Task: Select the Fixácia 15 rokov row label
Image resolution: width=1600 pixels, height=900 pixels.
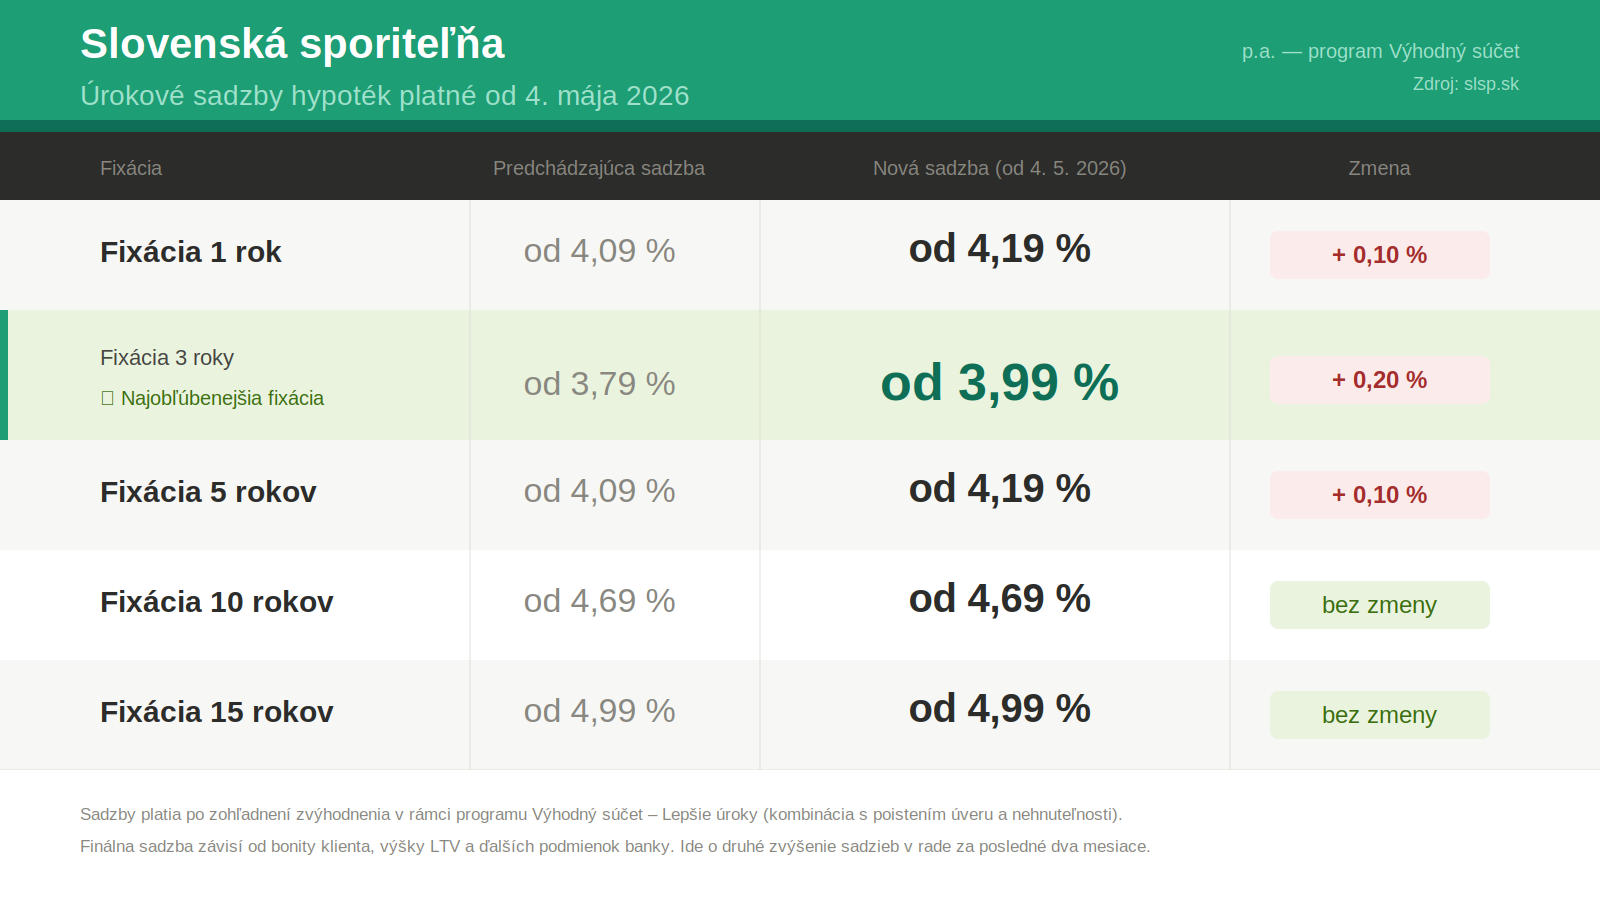Action: click(216, 712)
